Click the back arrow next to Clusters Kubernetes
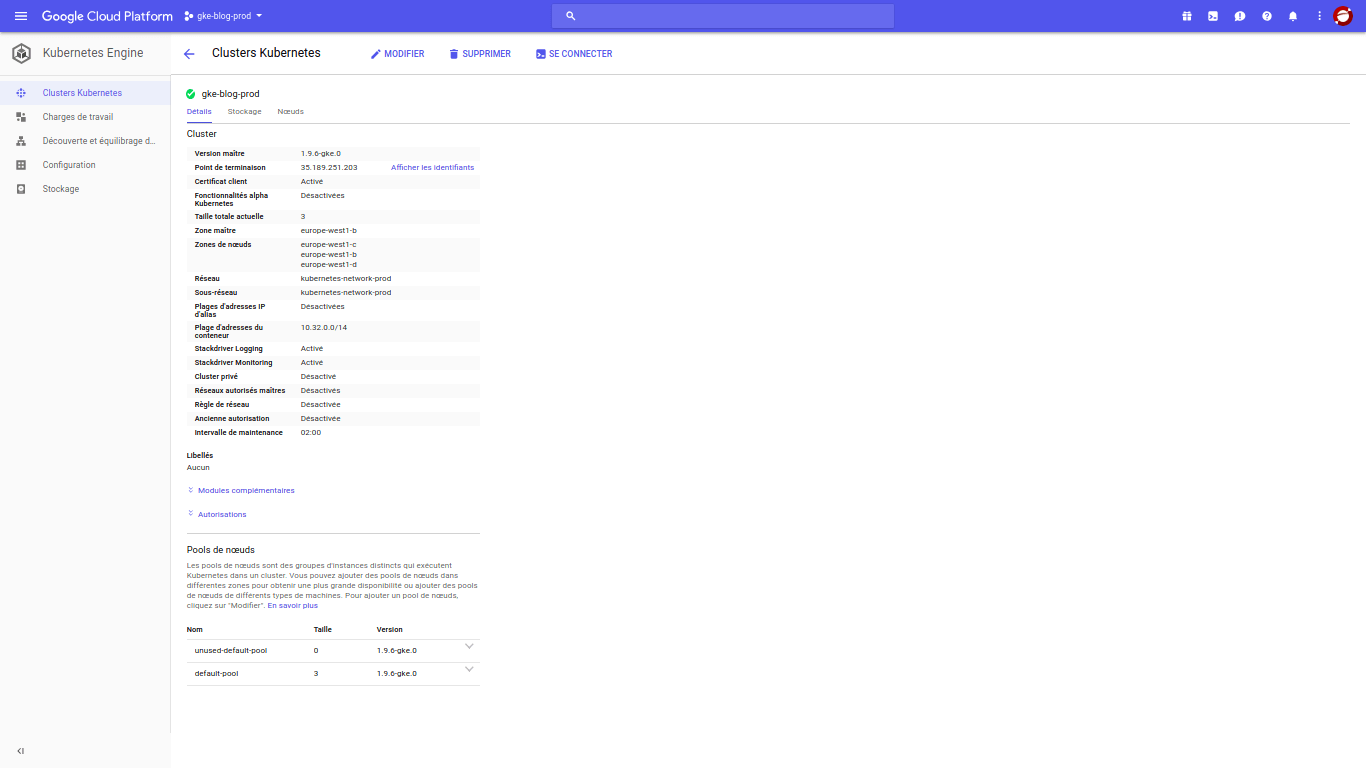The width and height of the screenshot is (1366, 768). click(x=189, y=54)
